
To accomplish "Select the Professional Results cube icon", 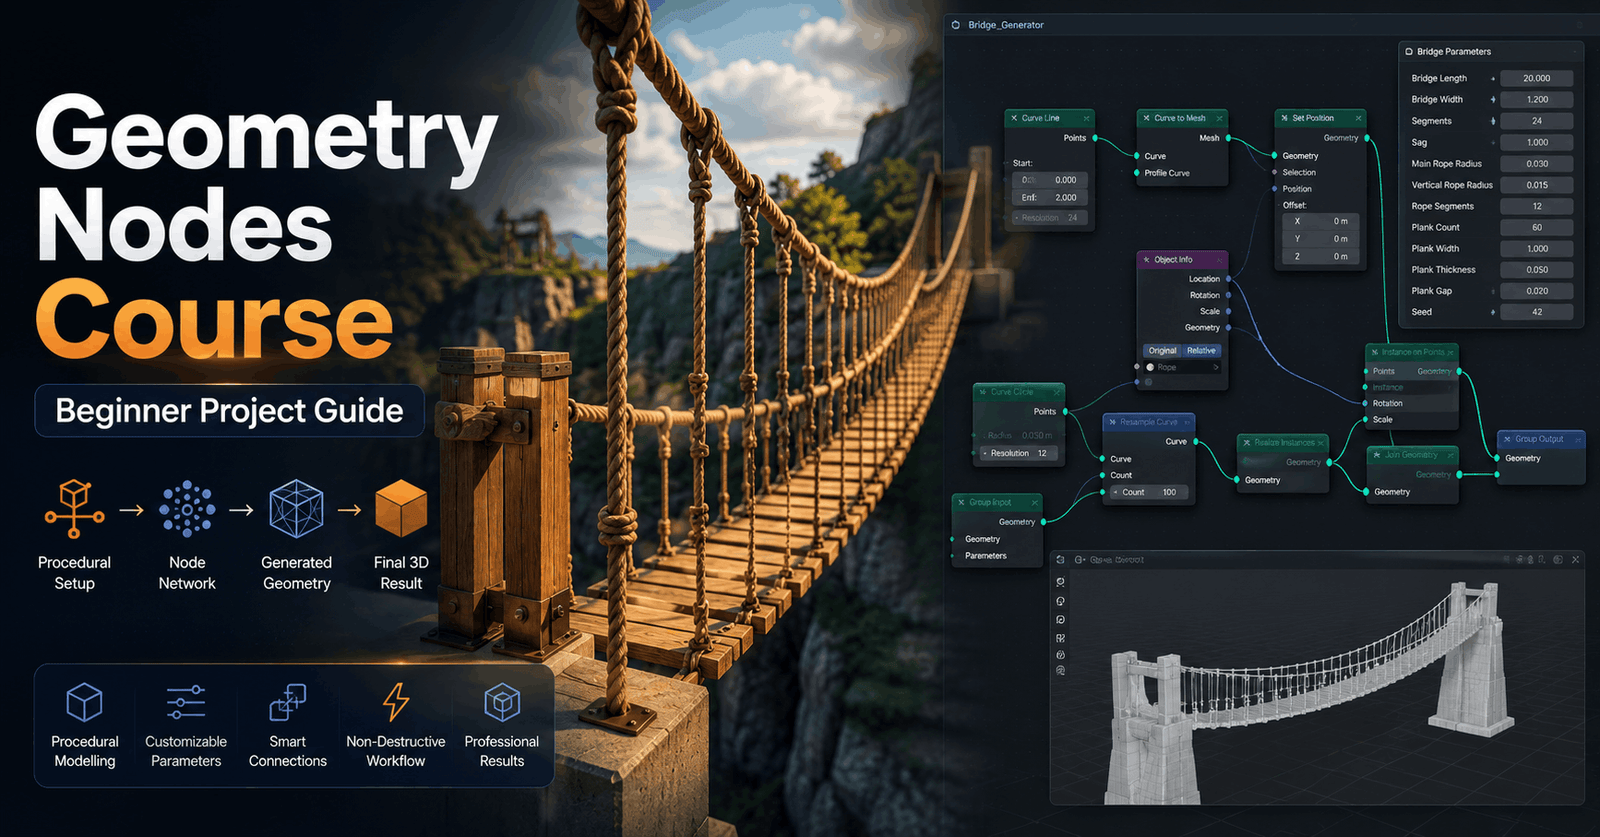I will point(502,702).
